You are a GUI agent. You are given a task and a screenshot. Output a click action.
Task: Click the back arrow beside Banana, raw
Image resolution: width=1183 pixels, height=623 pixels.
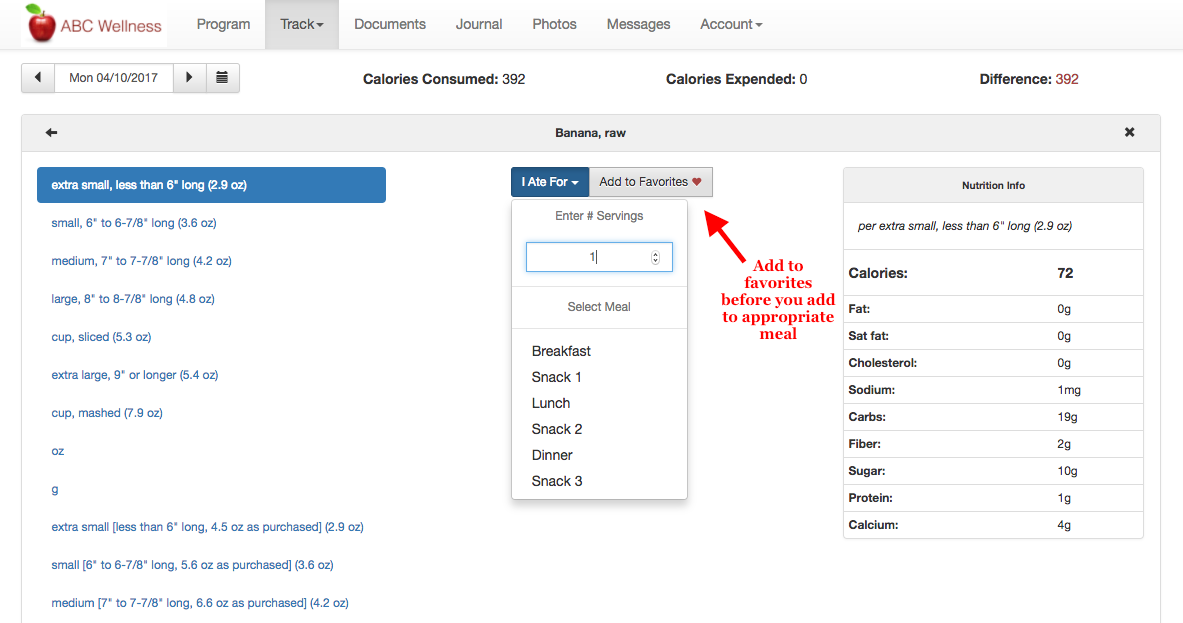[x=51, y=133]
